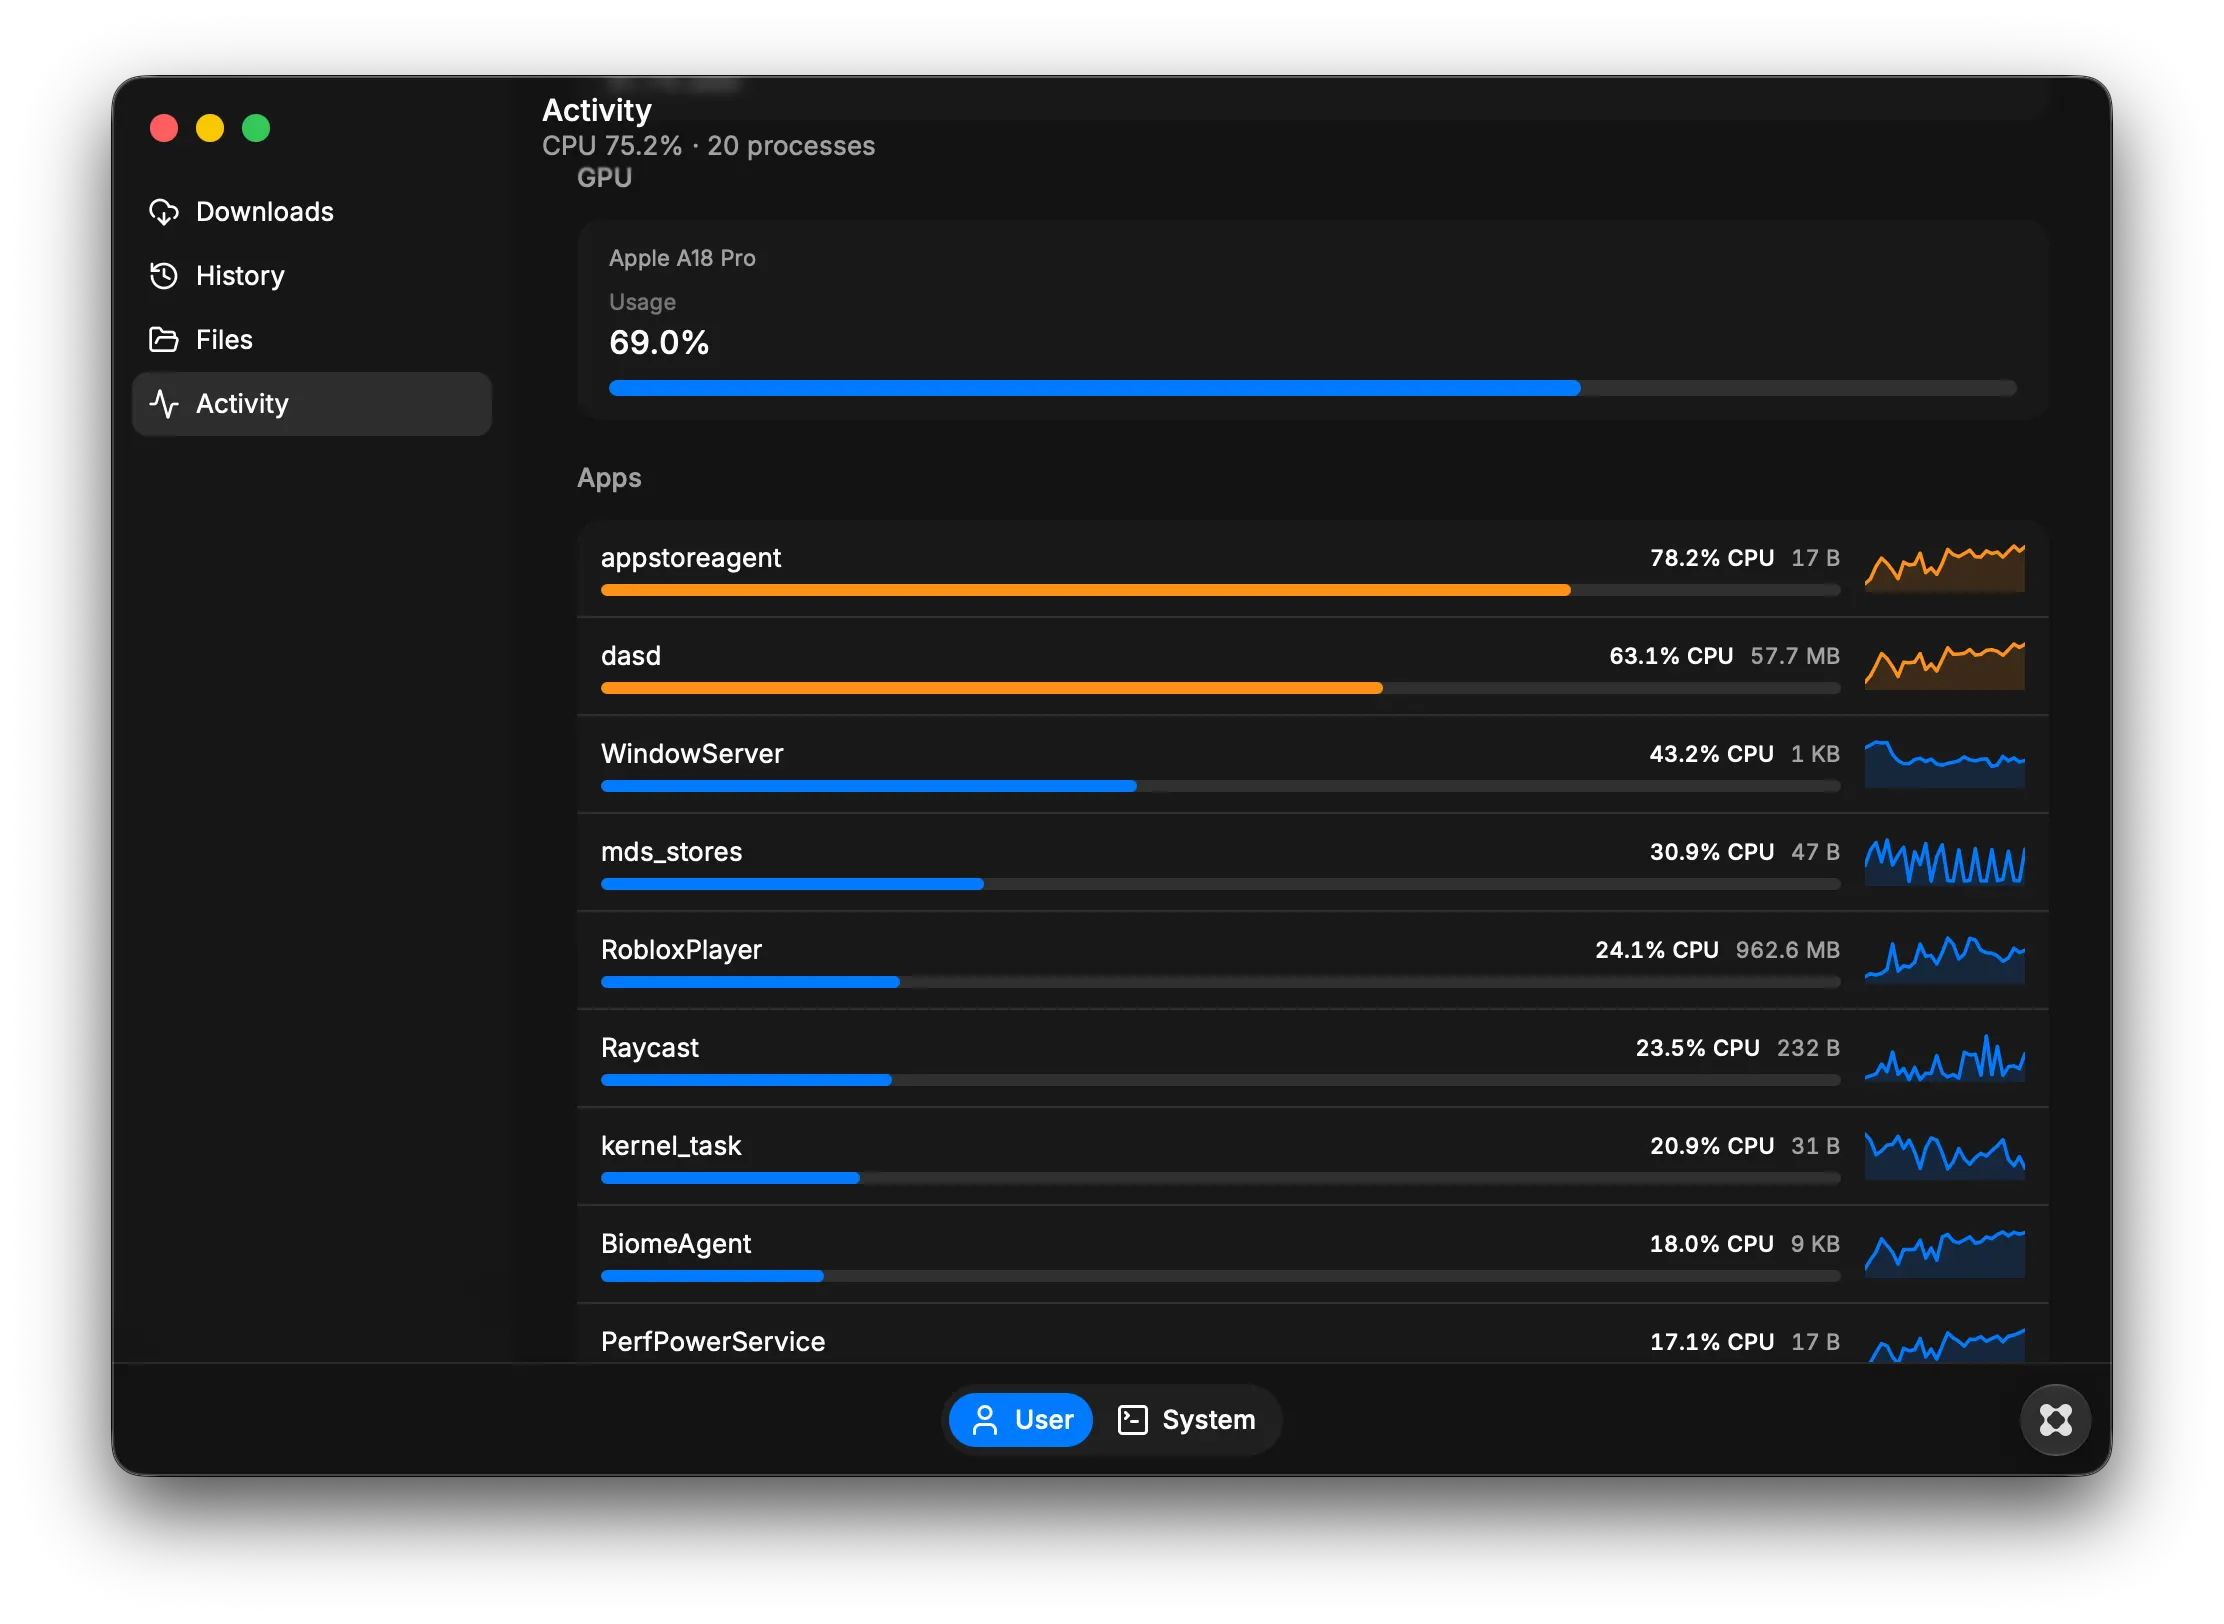This screenshot has width=2224, height=1624.
Task: Click the Apple A18 Pro label
Action: point(682,258)
